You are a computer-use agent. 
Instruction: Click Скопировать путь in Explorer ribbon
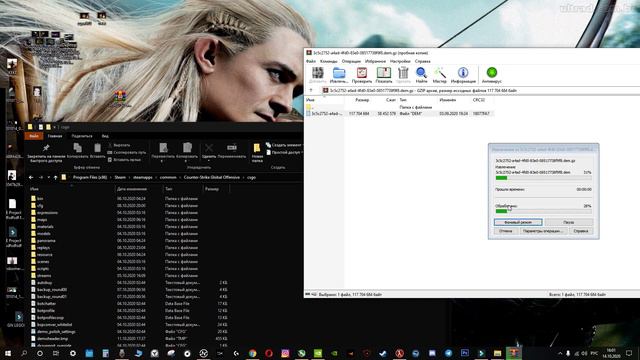coord(126,153)
